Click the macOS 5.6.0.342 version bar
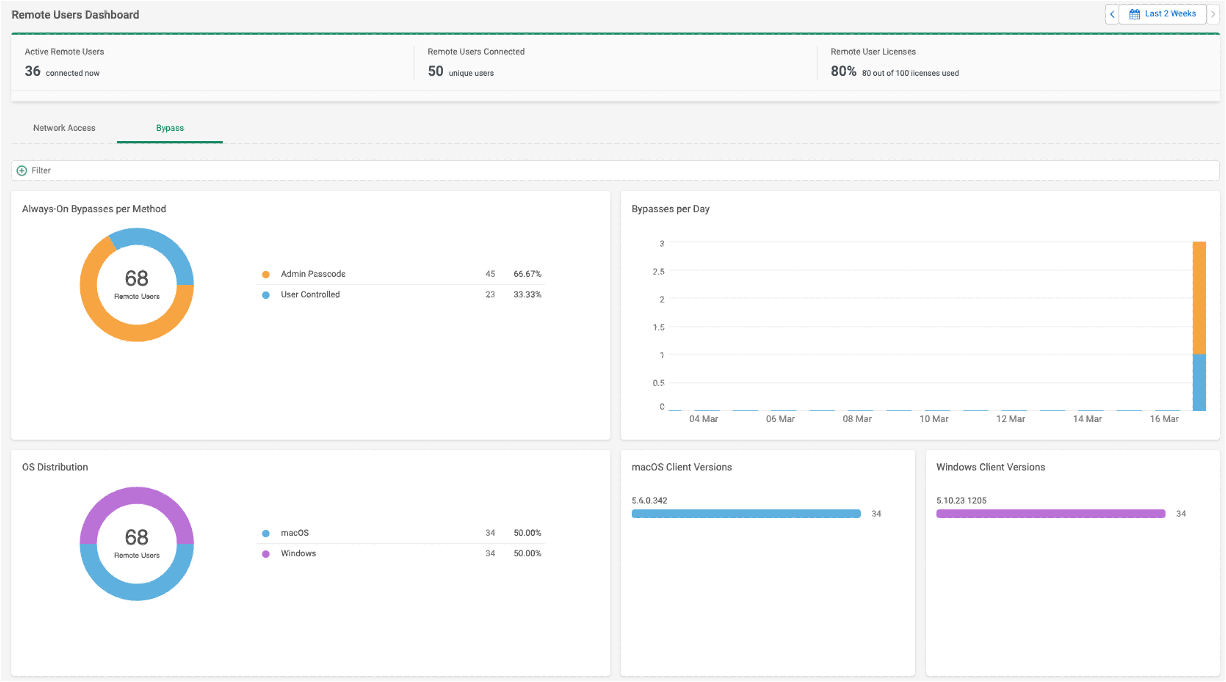 pos(746,514)
